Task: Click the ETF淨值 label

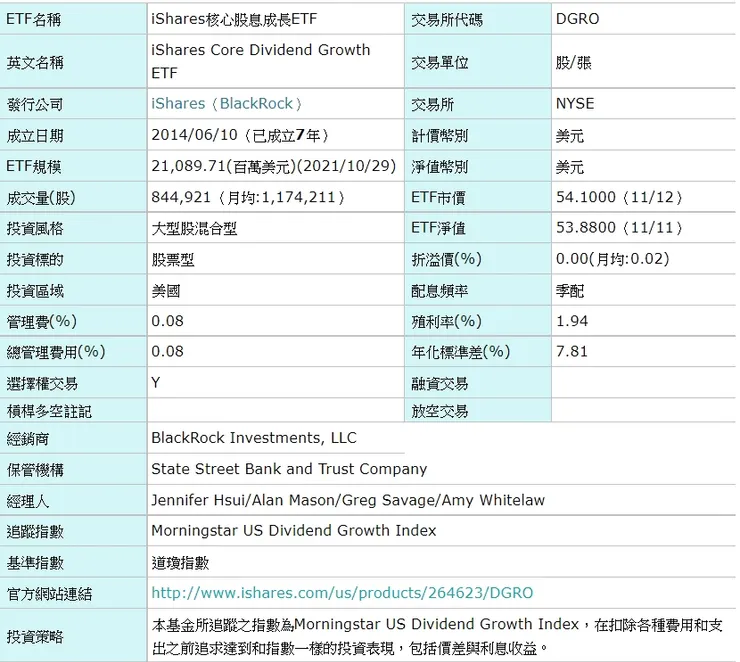Action: 438,228
